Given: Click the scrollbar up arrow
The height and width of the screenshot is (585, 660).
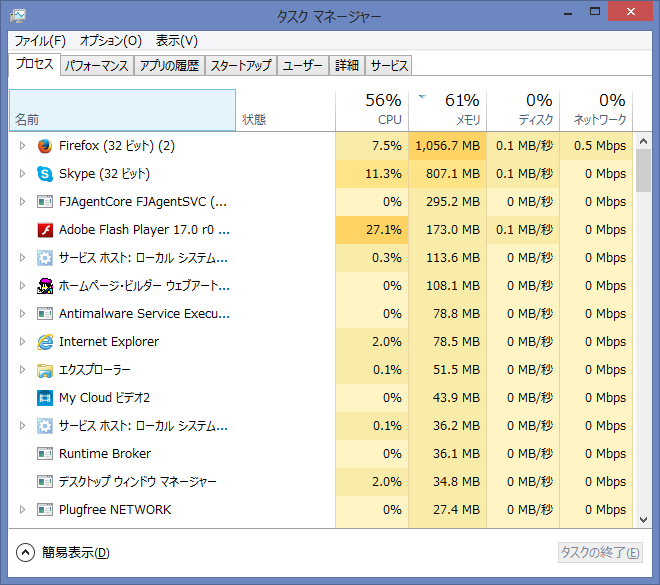Looking at the screenshot, I should (643, 141).
